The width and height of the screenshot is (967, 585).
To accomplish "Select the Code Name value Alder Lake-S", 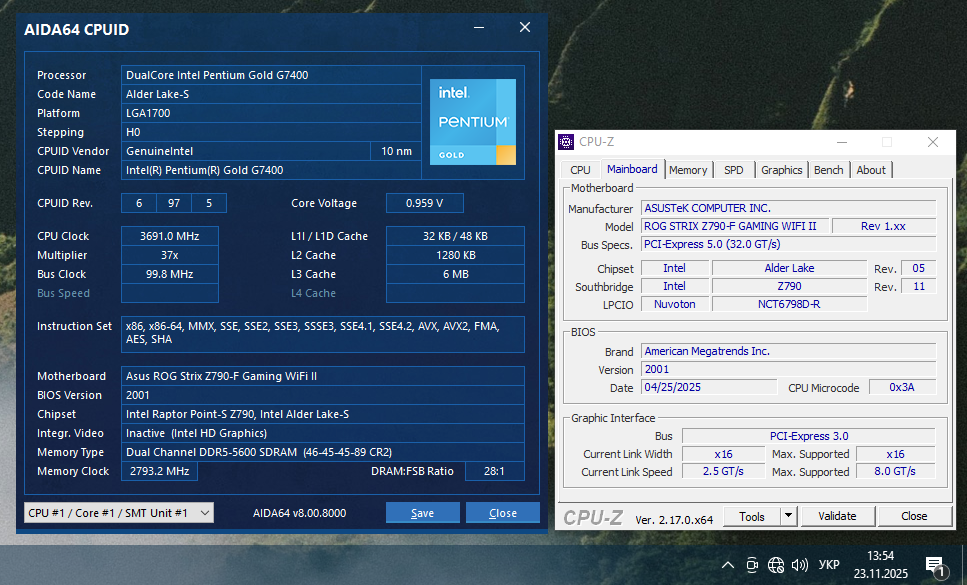I will point(271,94).
